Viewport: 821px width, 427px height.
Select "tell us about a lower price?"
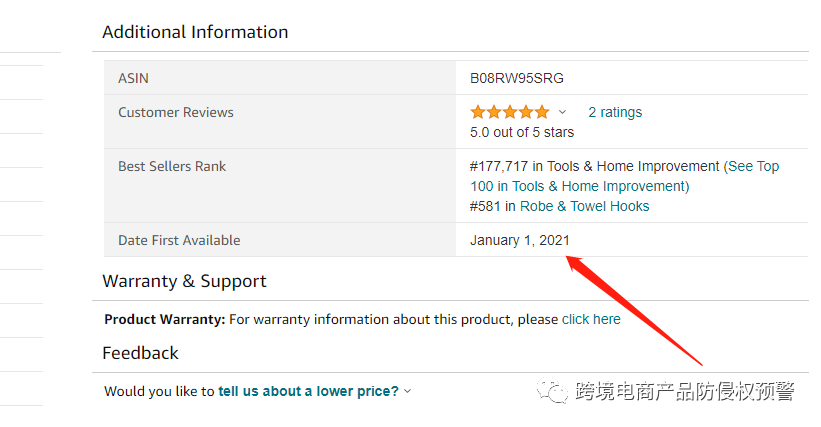coord(308,391)
